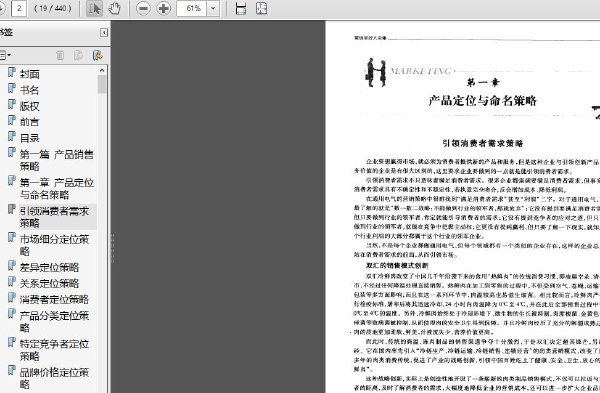Click the delete bookmark trash icon
Screen dimensions: 600x393
(x=60, y=55)
